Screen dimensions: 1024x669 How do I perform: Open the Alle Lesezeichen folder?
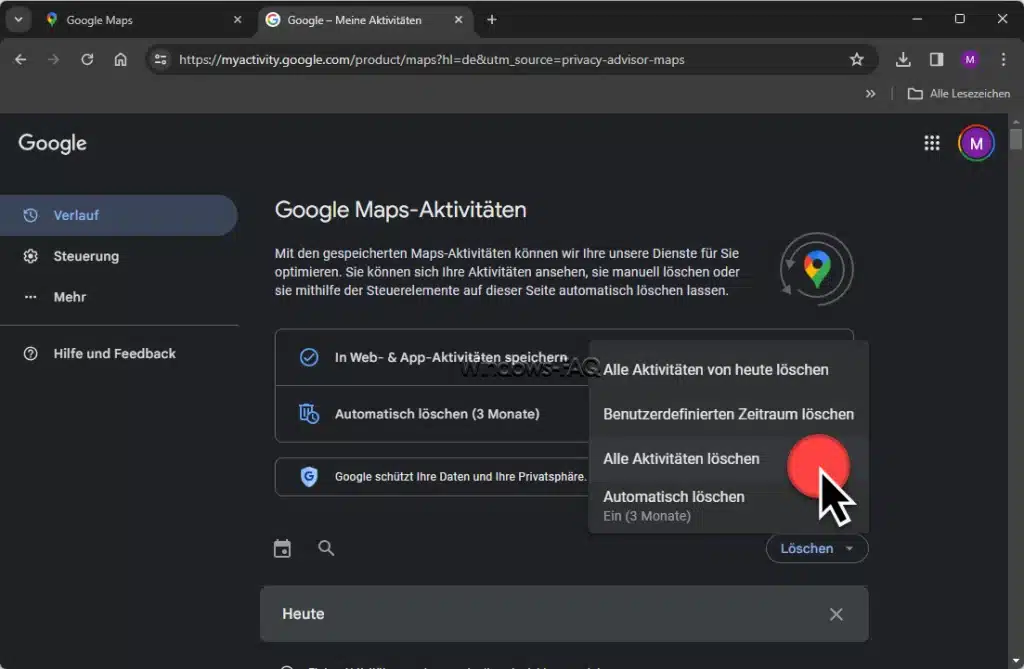[959, 93]
